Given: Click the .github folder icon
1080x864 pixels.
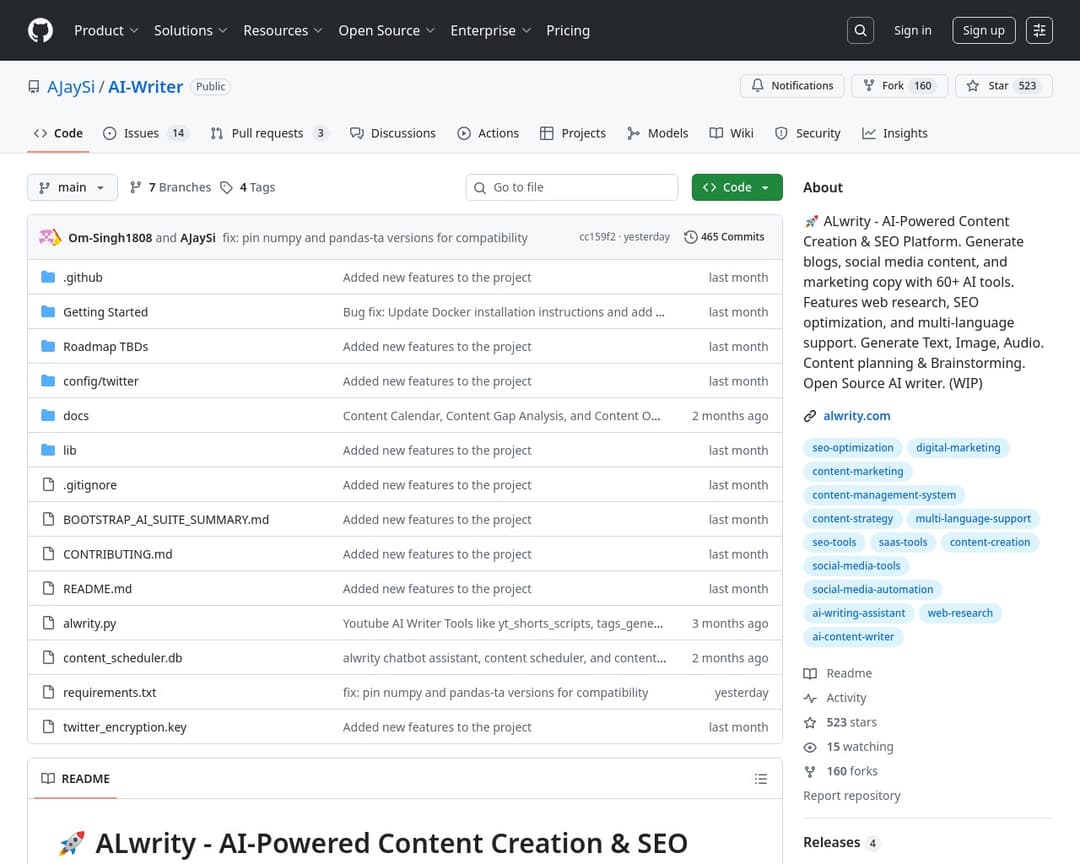Looking at the screenshot, I should click(48, 278).
